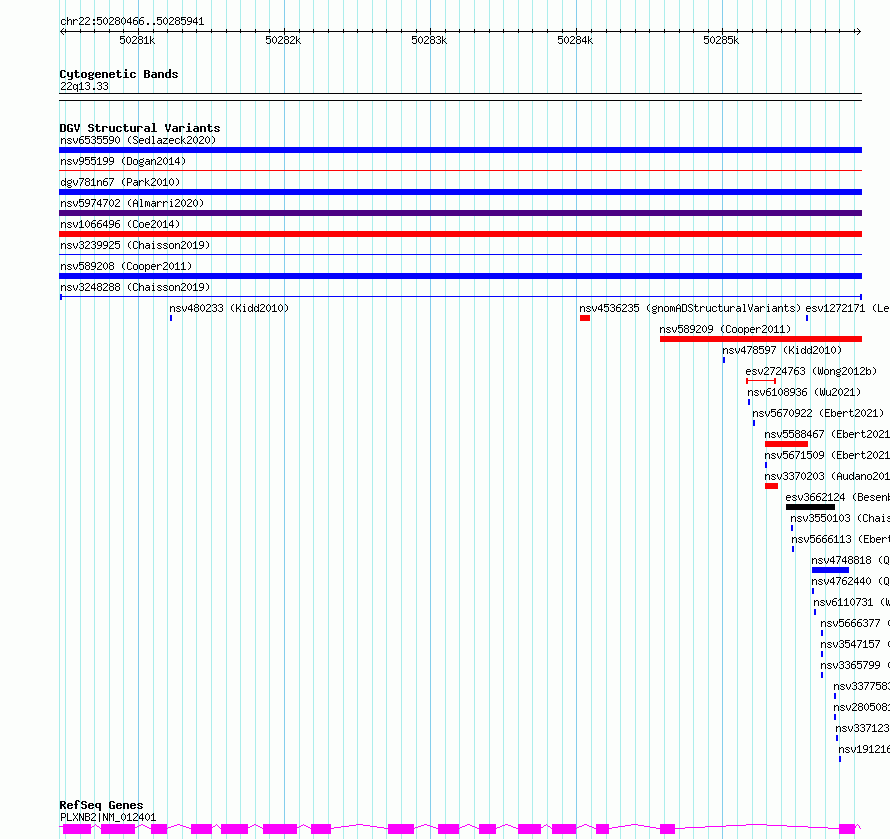Select blue bar under nsv4748818
Image resolution: width=890 pixels, height=839 pixels.
pos(830,570)
